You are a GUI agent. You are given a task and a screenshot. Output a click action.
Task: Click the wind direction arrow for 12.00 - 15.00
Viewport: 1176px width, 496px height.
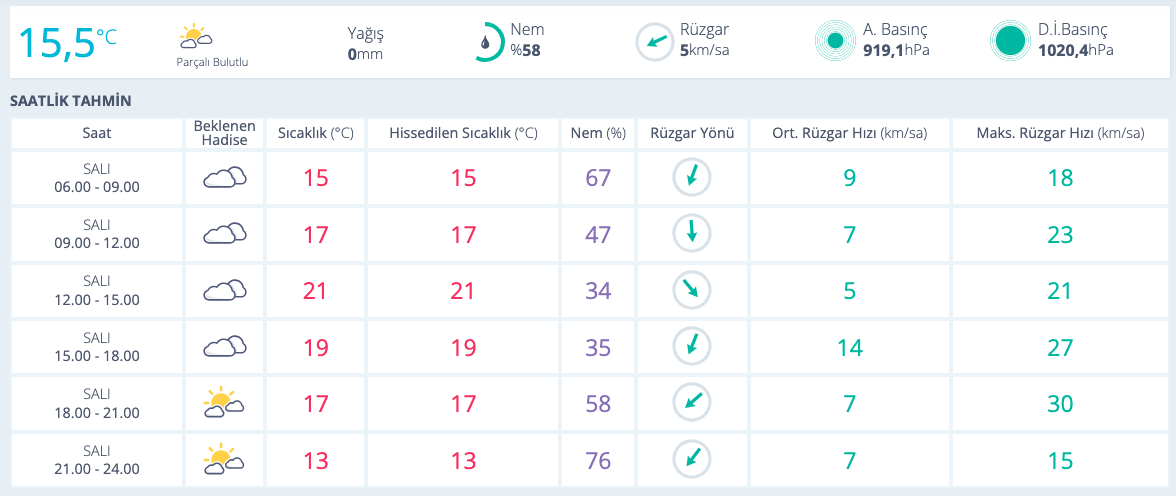(x=691, y=291)
